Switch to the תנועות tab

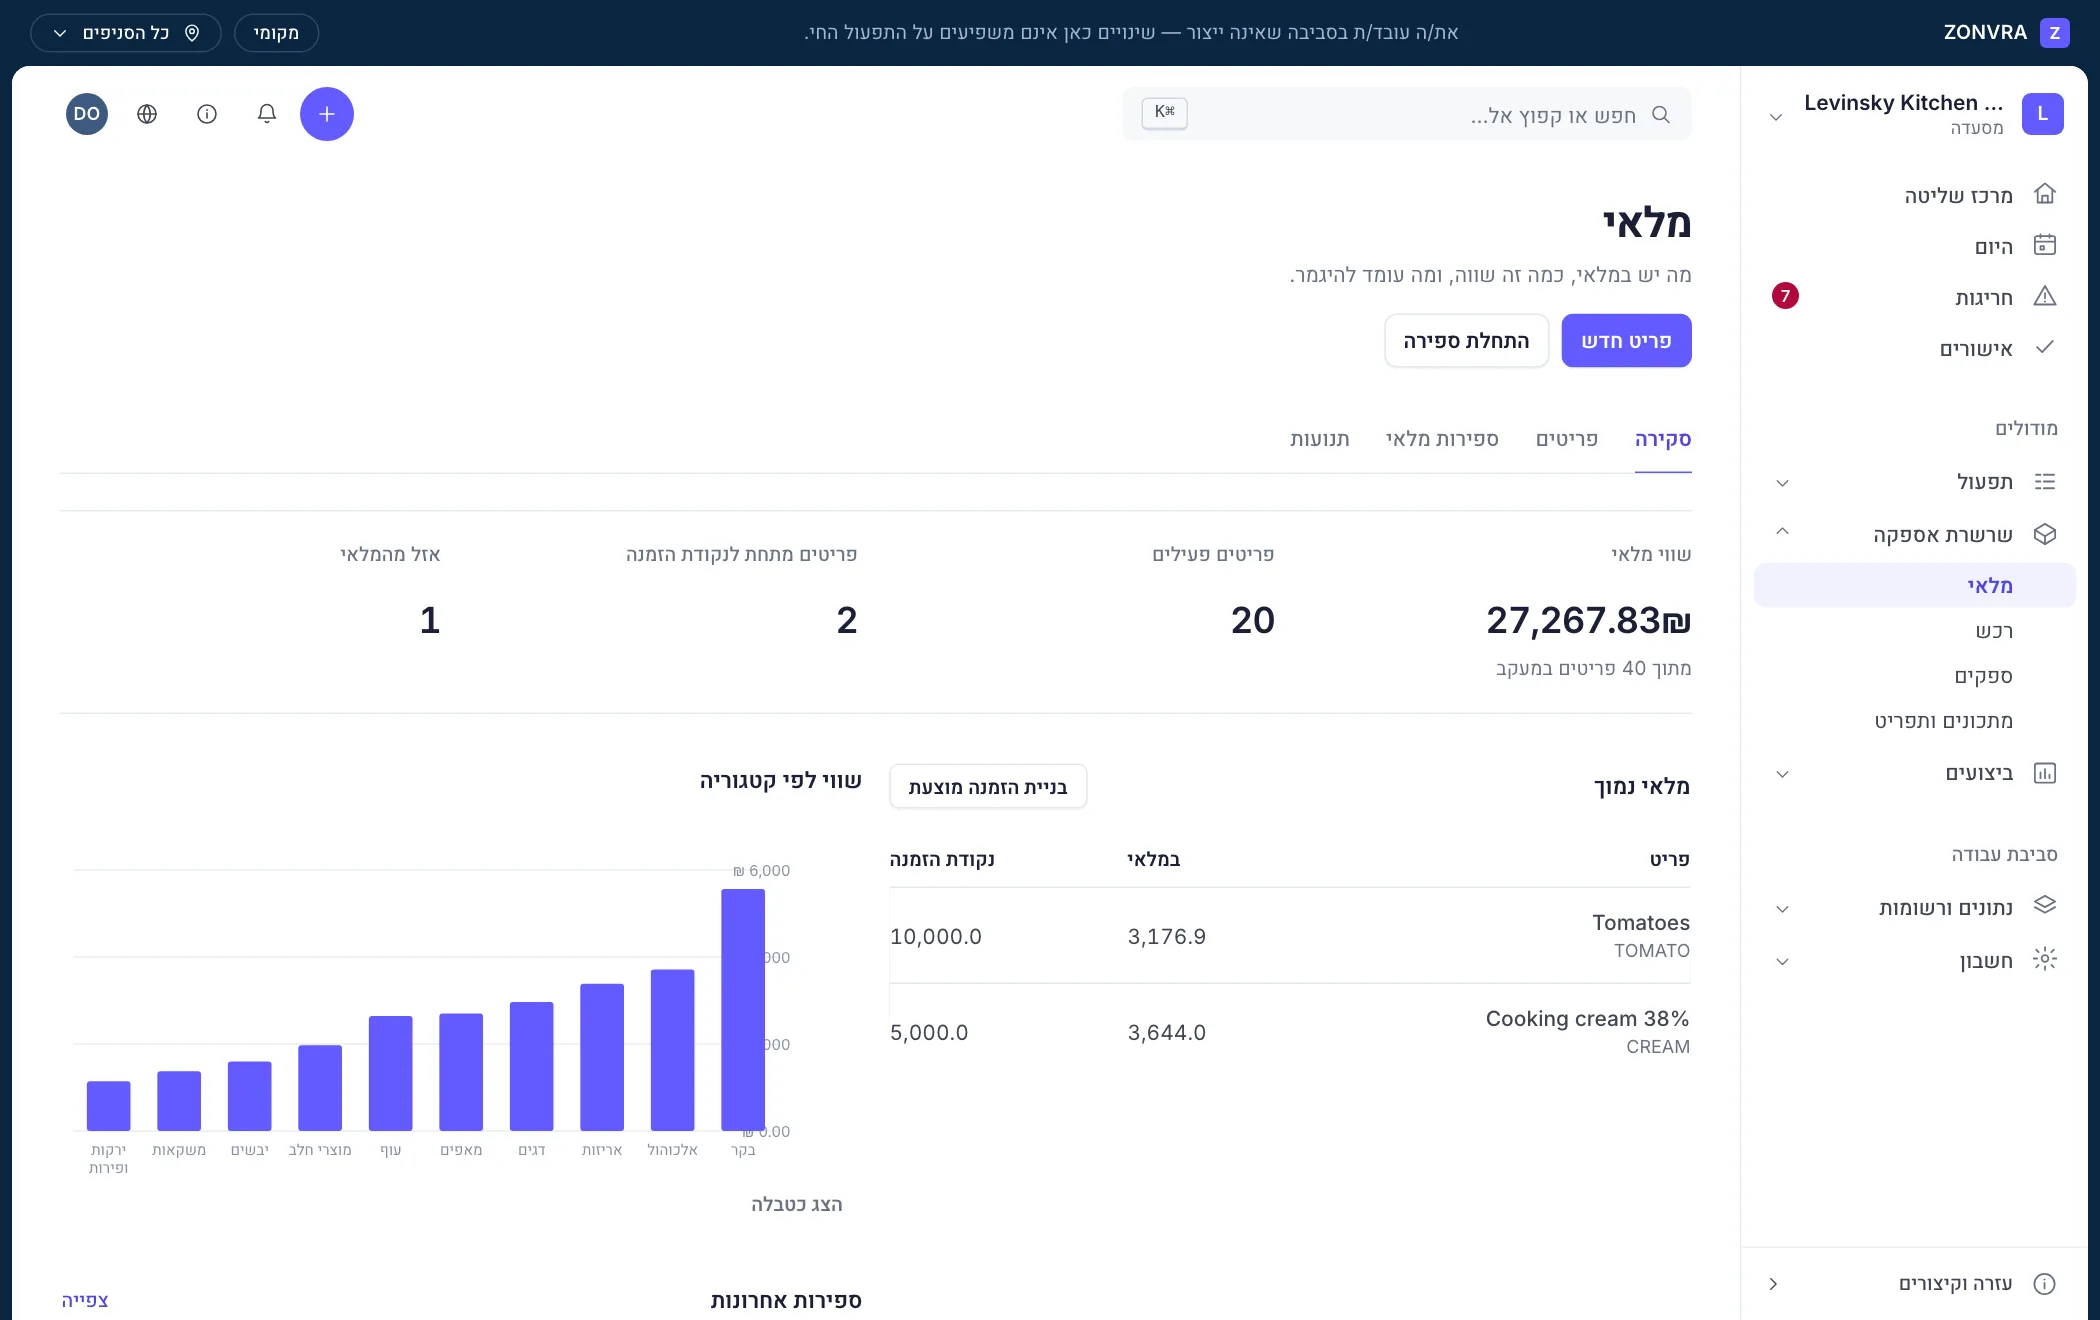pyautogui.click(x=1320, y=439)
